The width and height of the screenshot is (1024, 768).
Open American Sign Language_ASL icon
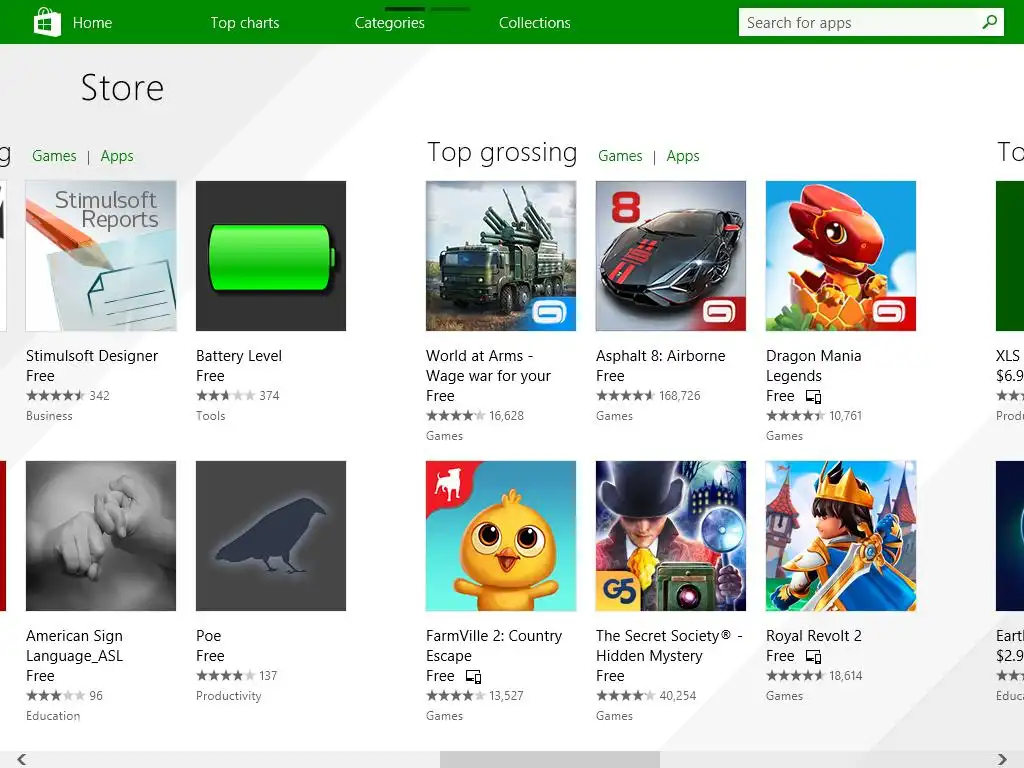[x=101, y=536]
